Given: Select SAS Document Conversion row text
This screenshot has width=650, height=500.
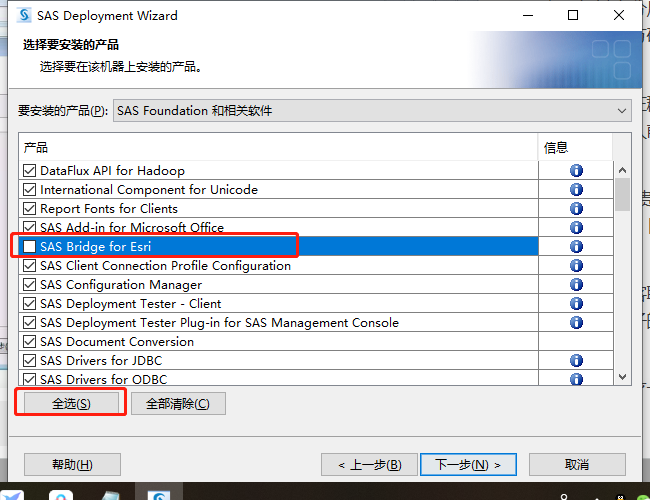Looking at the screenshot, I should pyautogui.click(x=117, y=342).
